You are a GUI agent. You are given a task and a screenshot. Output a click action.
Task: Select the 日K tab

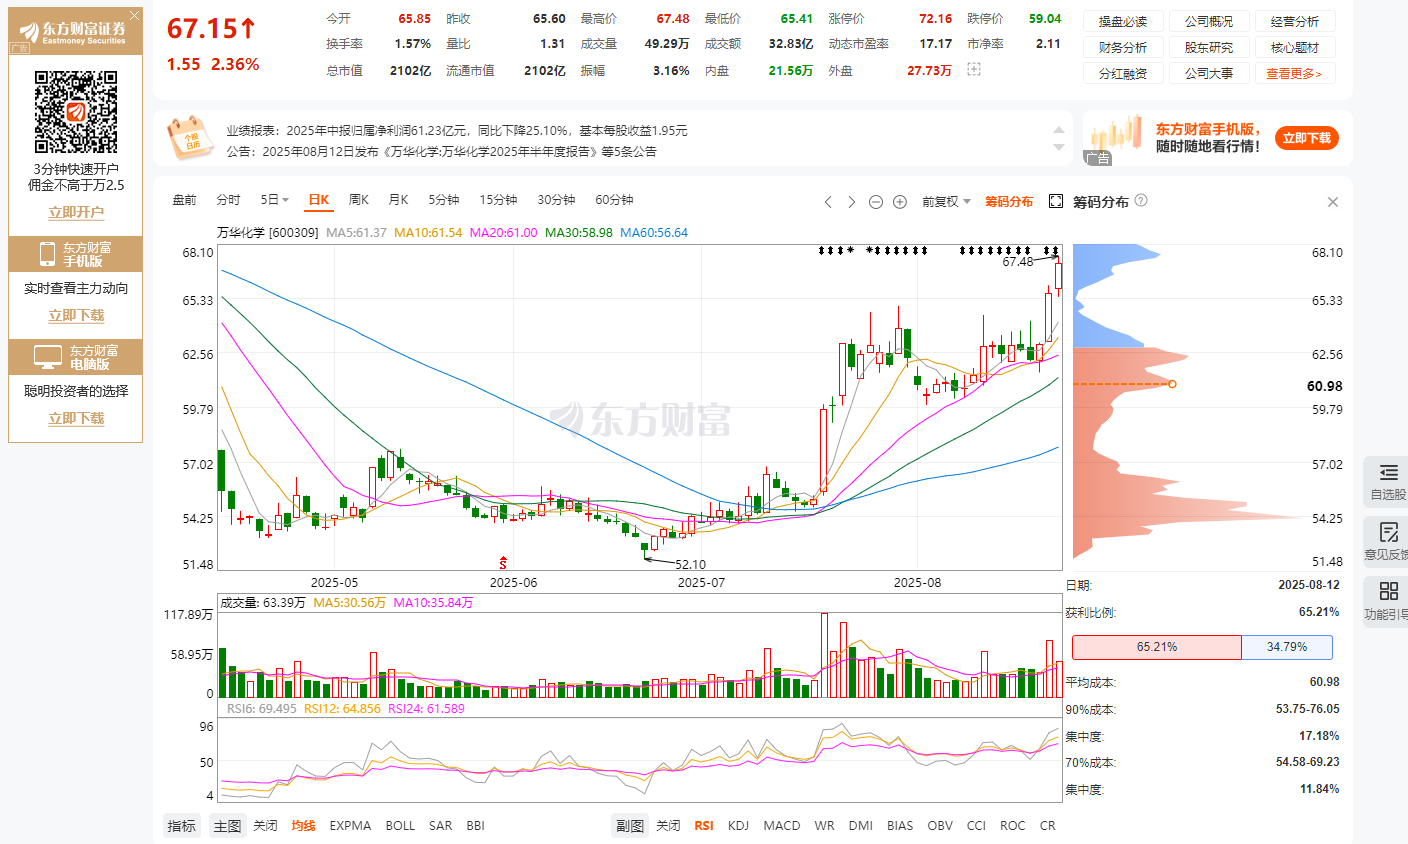(318, 200)
